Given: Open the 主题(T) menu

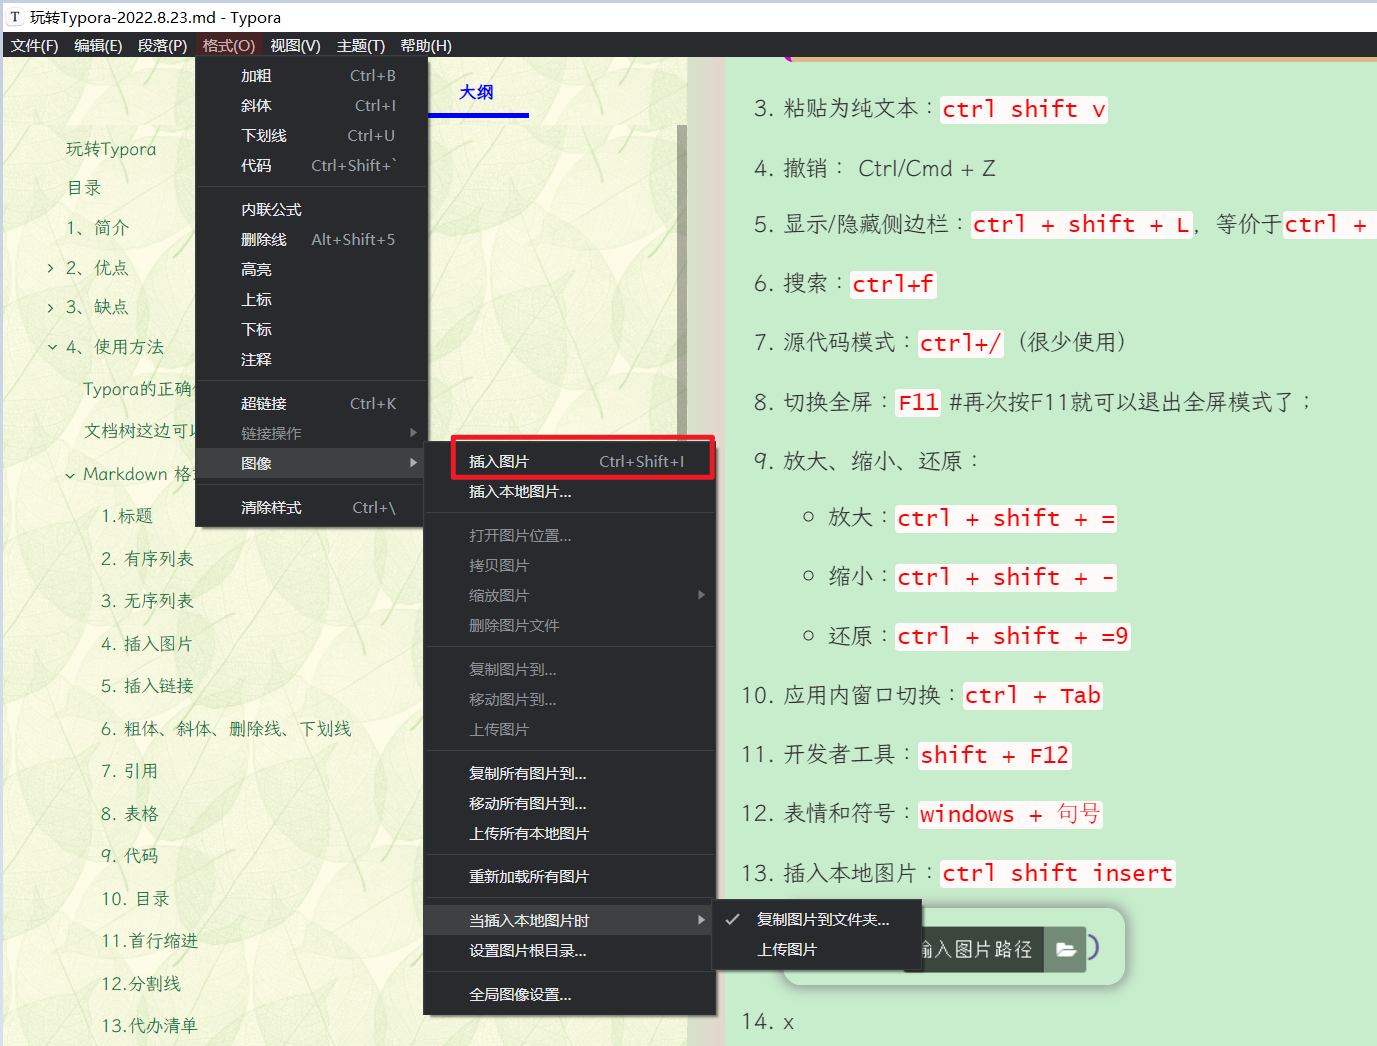Looking at the screenshot, I should click(x=360, y=45).
